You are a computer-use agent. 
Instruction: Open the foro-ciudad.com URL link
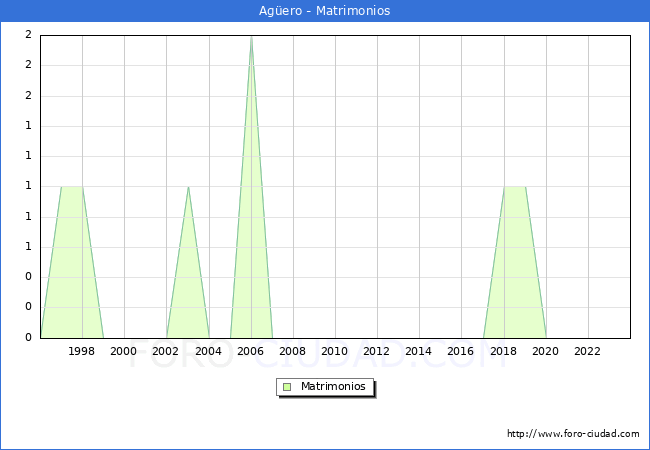click(573, 434)
